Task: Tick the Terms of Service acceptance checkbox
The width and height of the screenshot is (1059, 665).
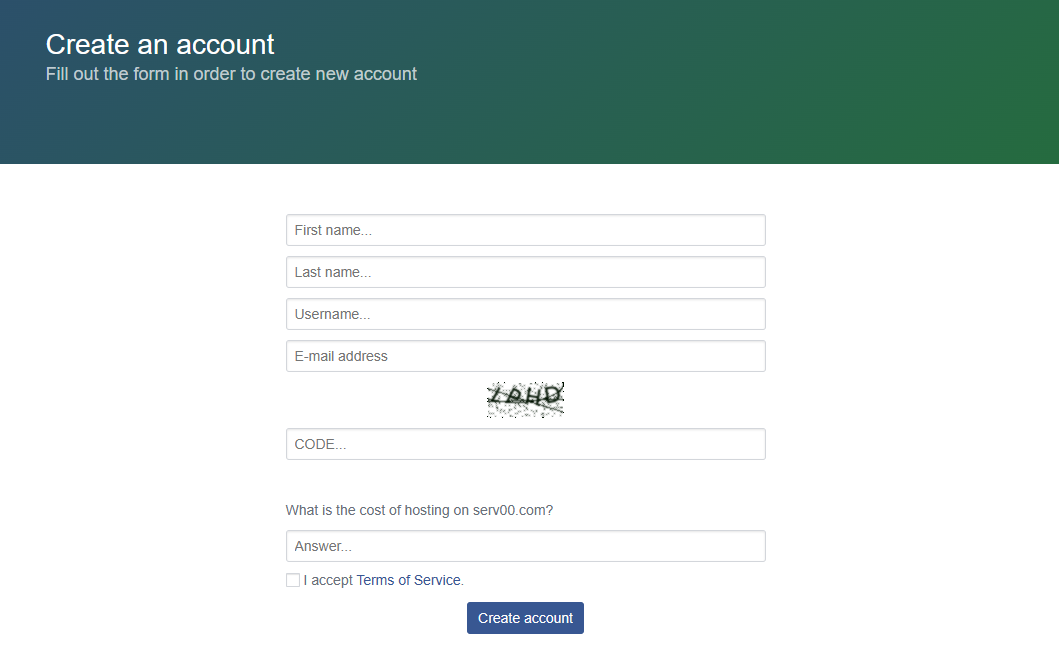Action: (293, 580)
